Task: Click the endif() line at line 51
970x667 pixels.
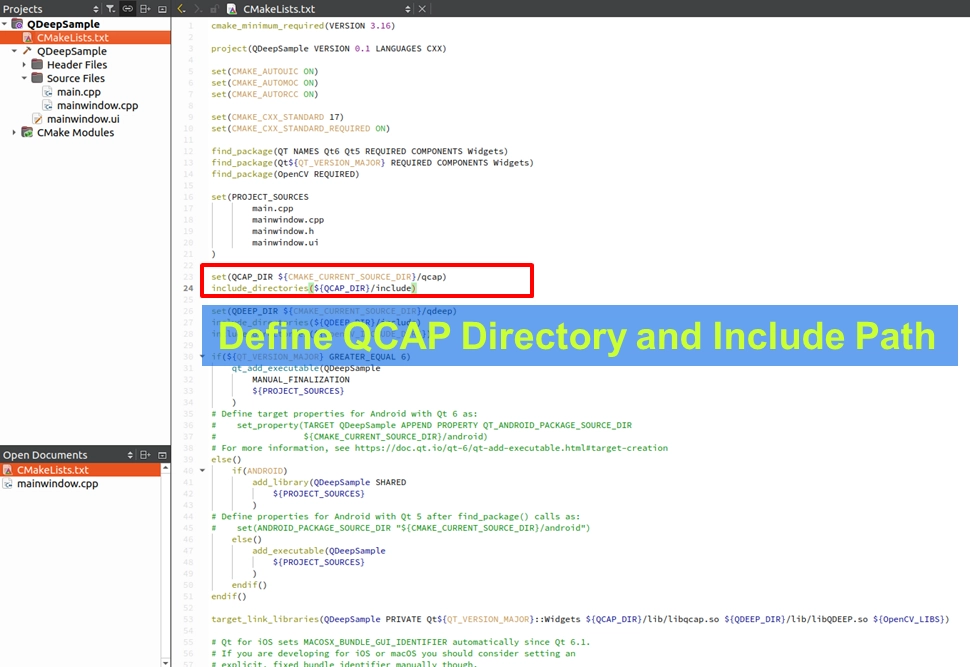Action: point(228,596)
